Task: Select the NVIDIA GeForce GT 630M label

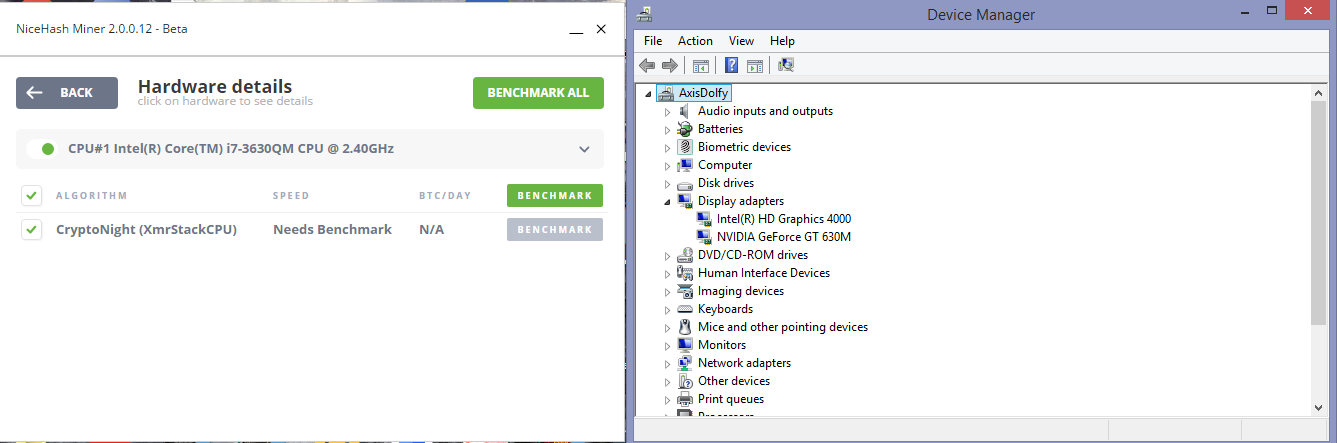Action: click(x=784, y=237)
